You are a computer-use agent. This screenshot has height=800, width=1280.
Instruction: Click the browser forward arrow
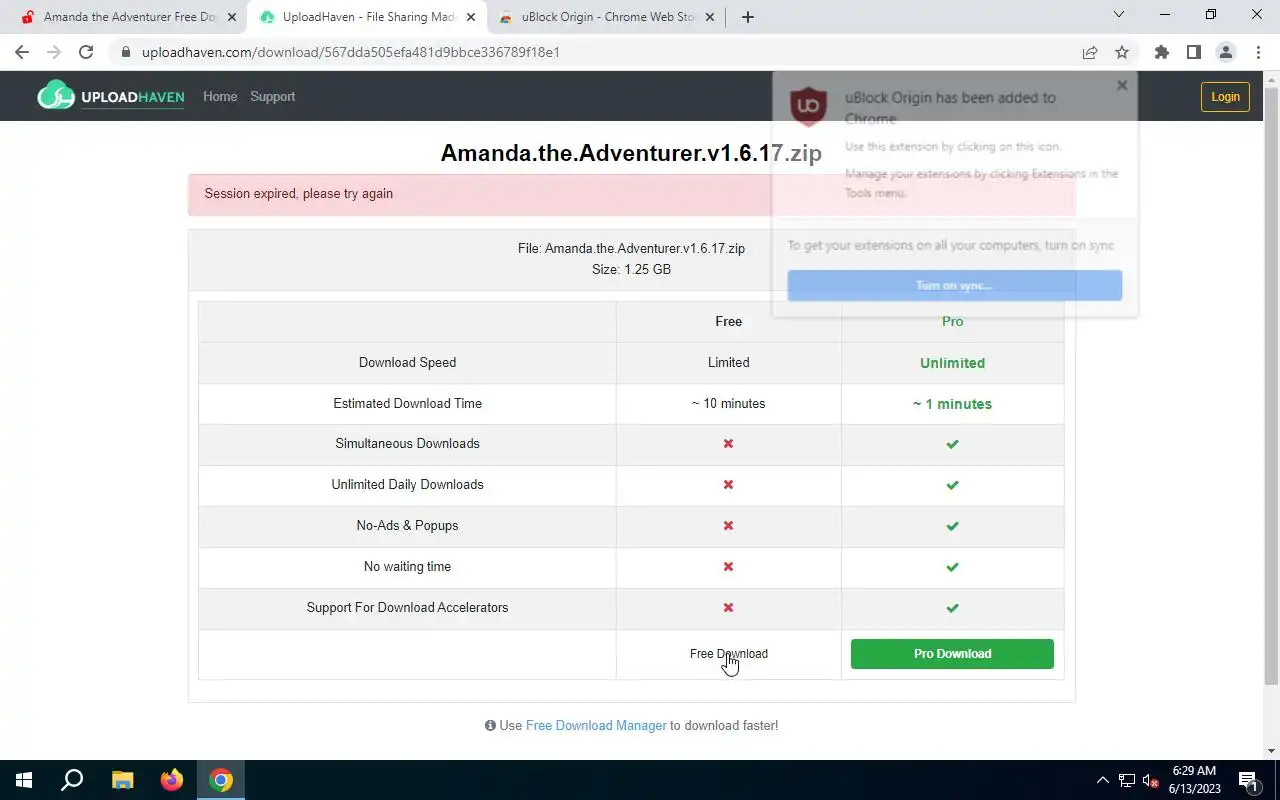point(54,52)
